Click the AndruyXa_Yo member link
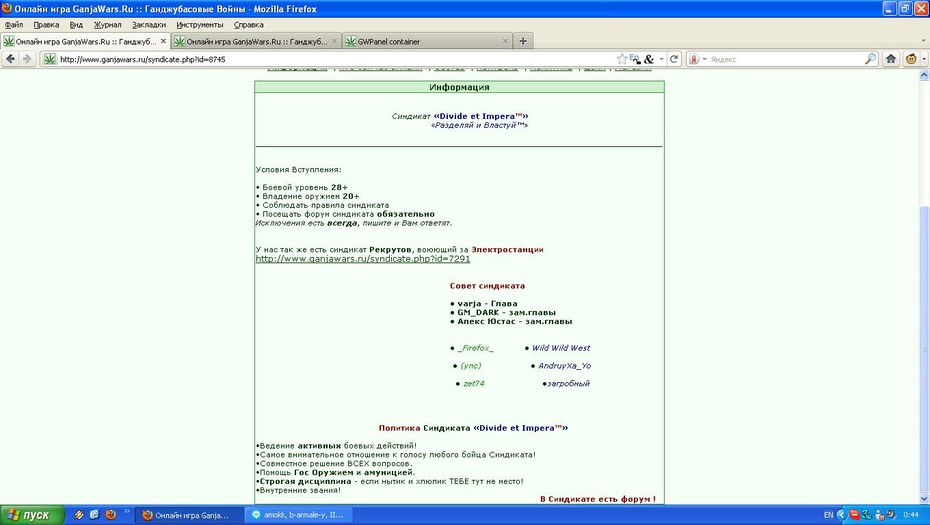The width and height of the screenshot is (930, 525). (565, 365)
